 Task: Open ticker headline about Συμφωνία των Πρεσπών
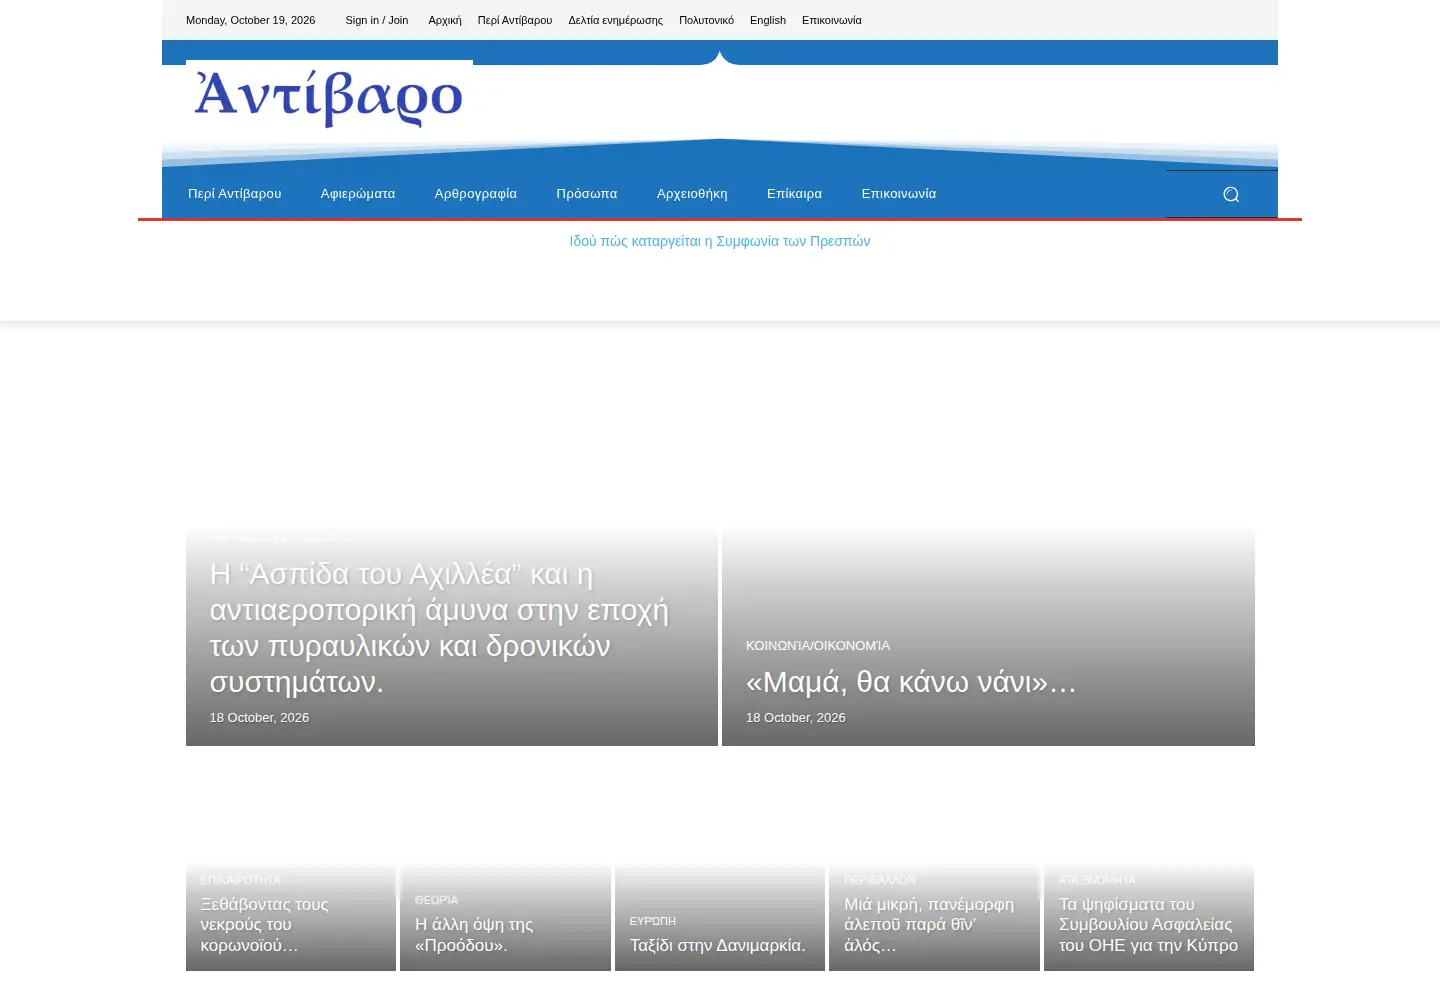[x=720, y=241]
